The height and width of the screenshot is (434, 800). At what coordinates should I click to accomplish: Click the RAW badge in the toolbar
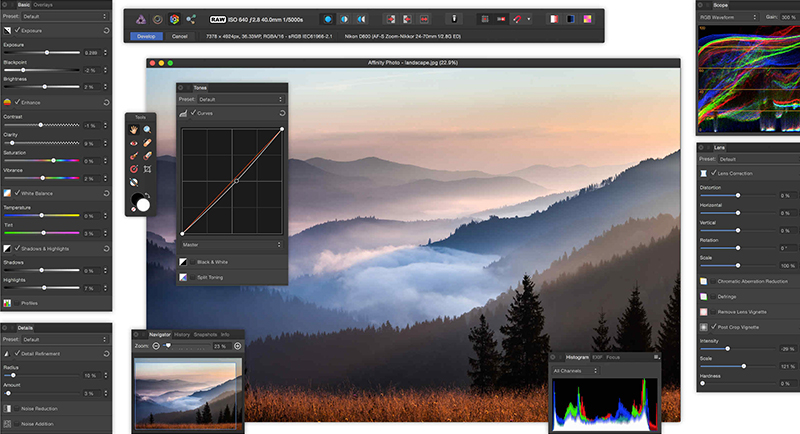218,19
